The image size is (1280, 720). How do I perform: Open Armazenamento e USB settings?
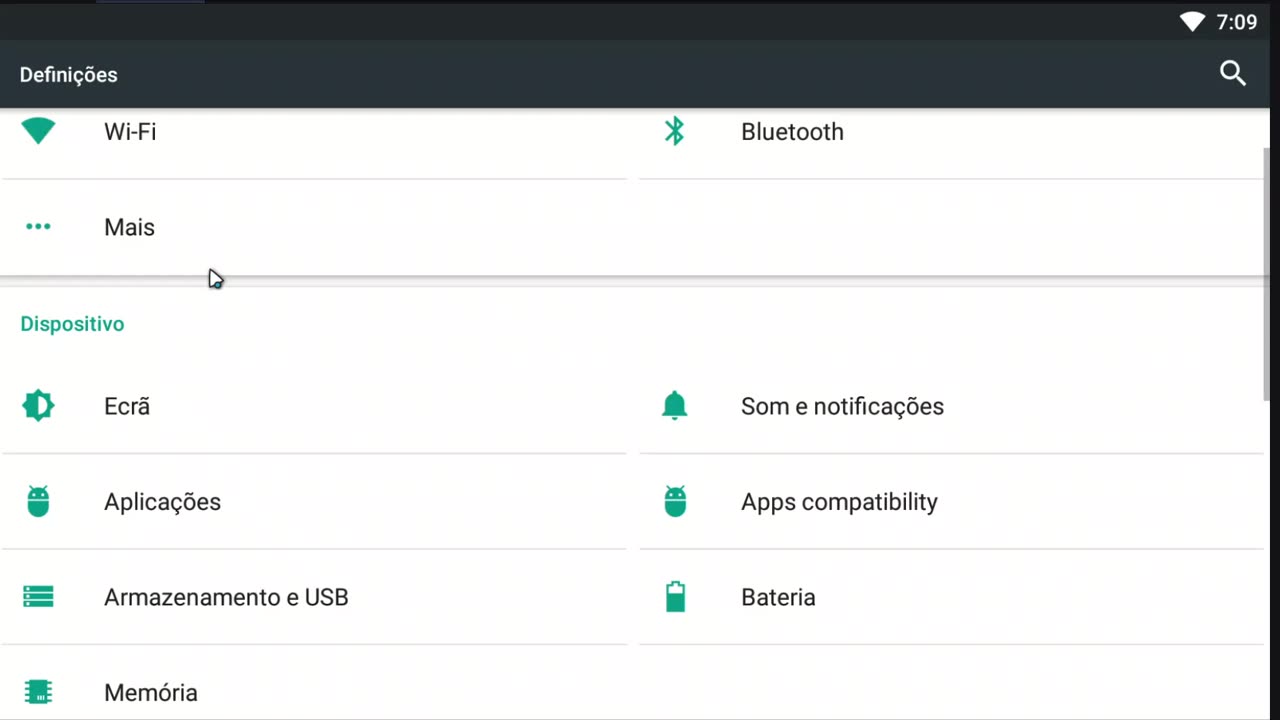[x=314, y=597]
